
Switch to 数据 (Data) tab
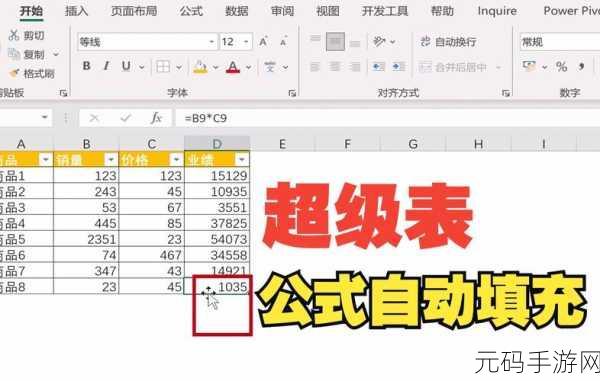(x=236, y=11)
